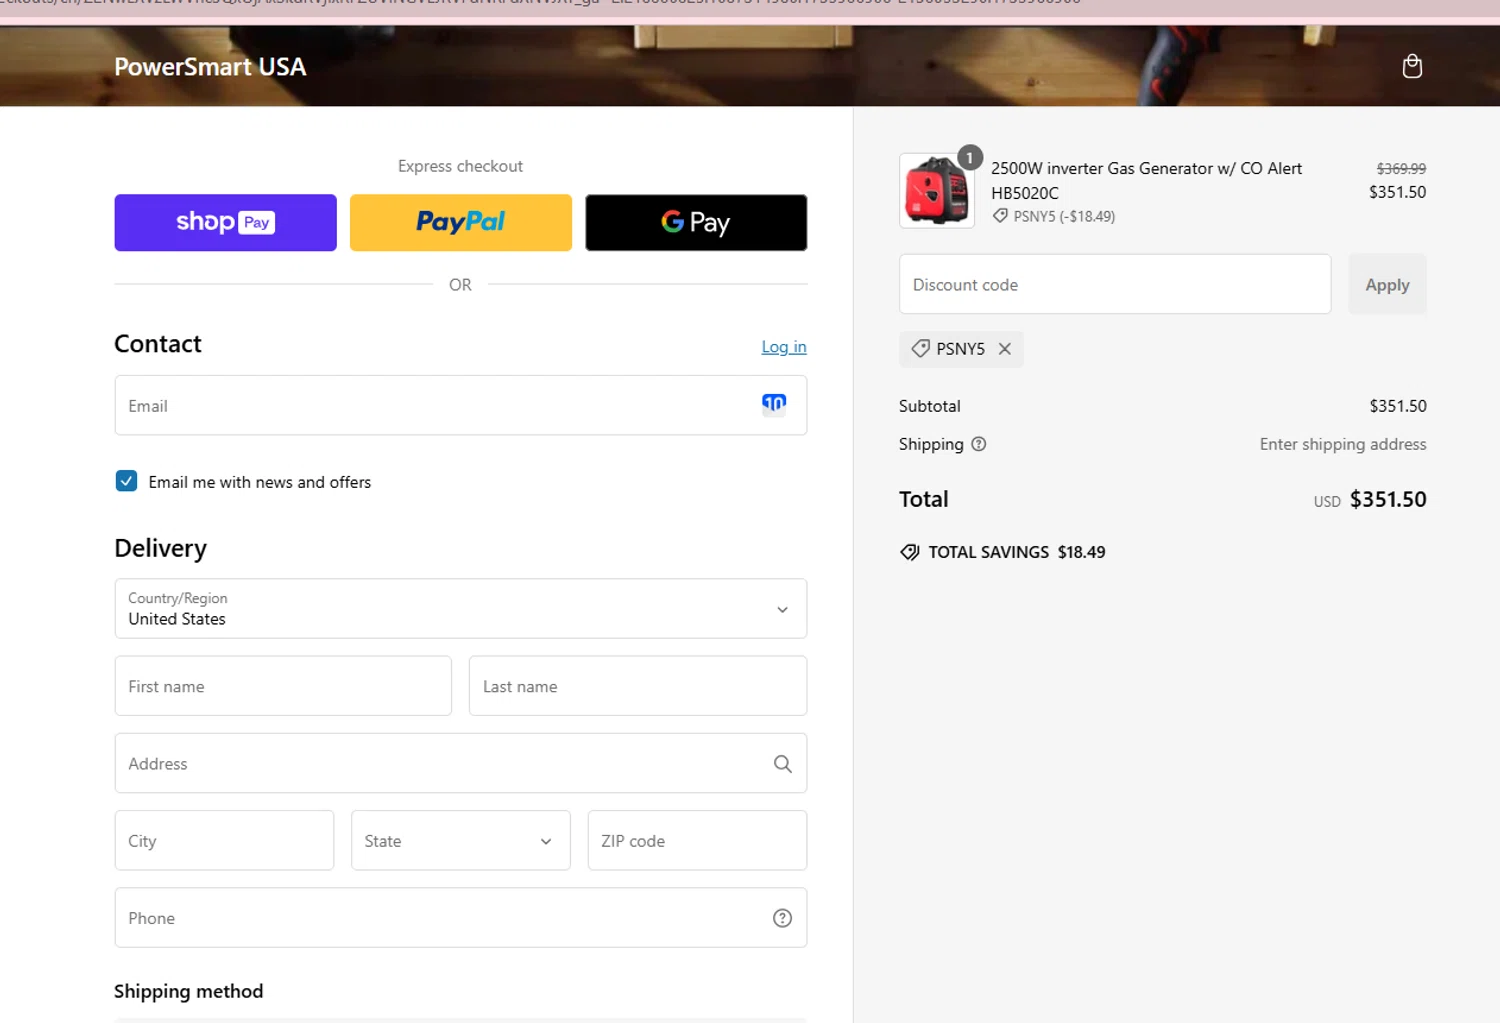The width and height of the screenshot is (1500, 1023).
Task: Focus the Address input field
Action: [461, 764]
